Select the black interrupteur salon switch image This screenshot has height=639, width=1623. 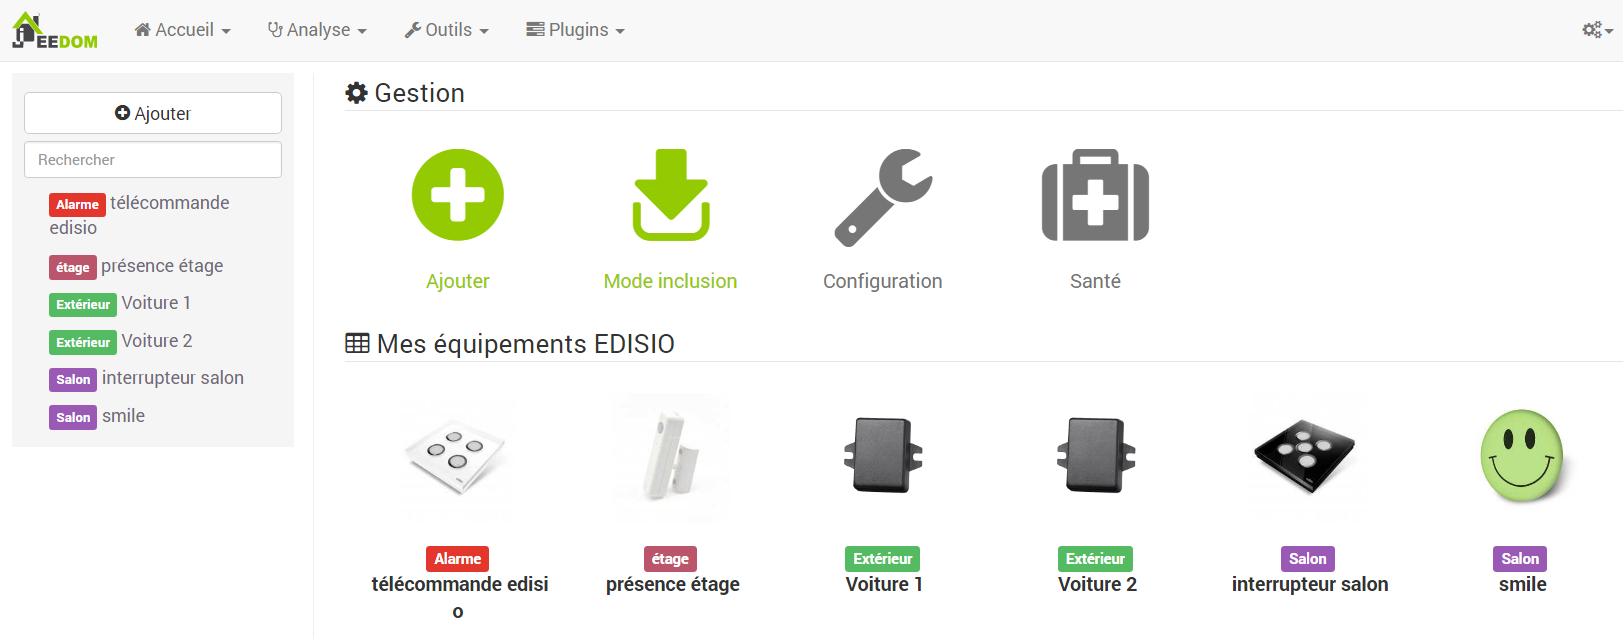click(1305, 456)
